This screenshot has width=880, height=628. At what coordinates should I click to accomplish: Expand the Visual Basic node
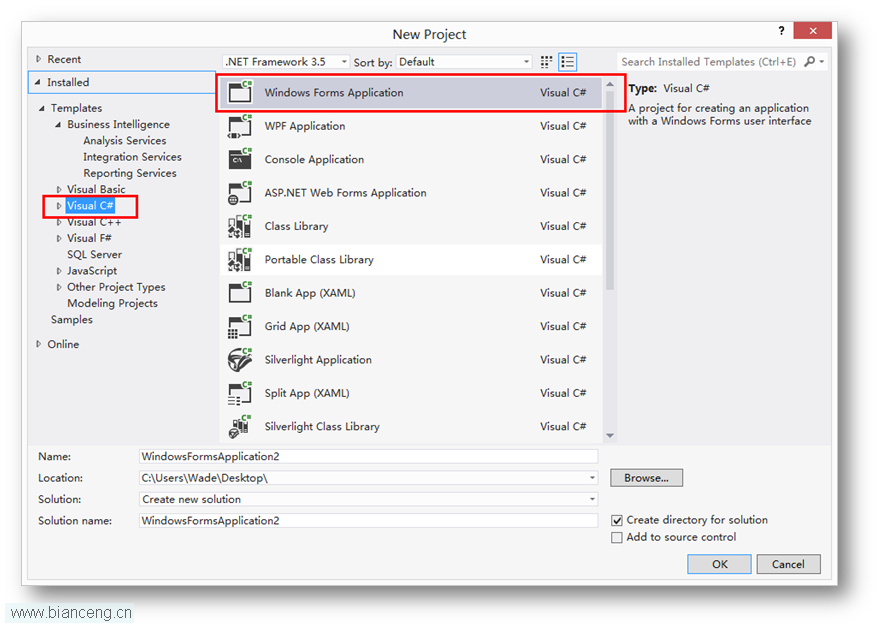[59, 189]
